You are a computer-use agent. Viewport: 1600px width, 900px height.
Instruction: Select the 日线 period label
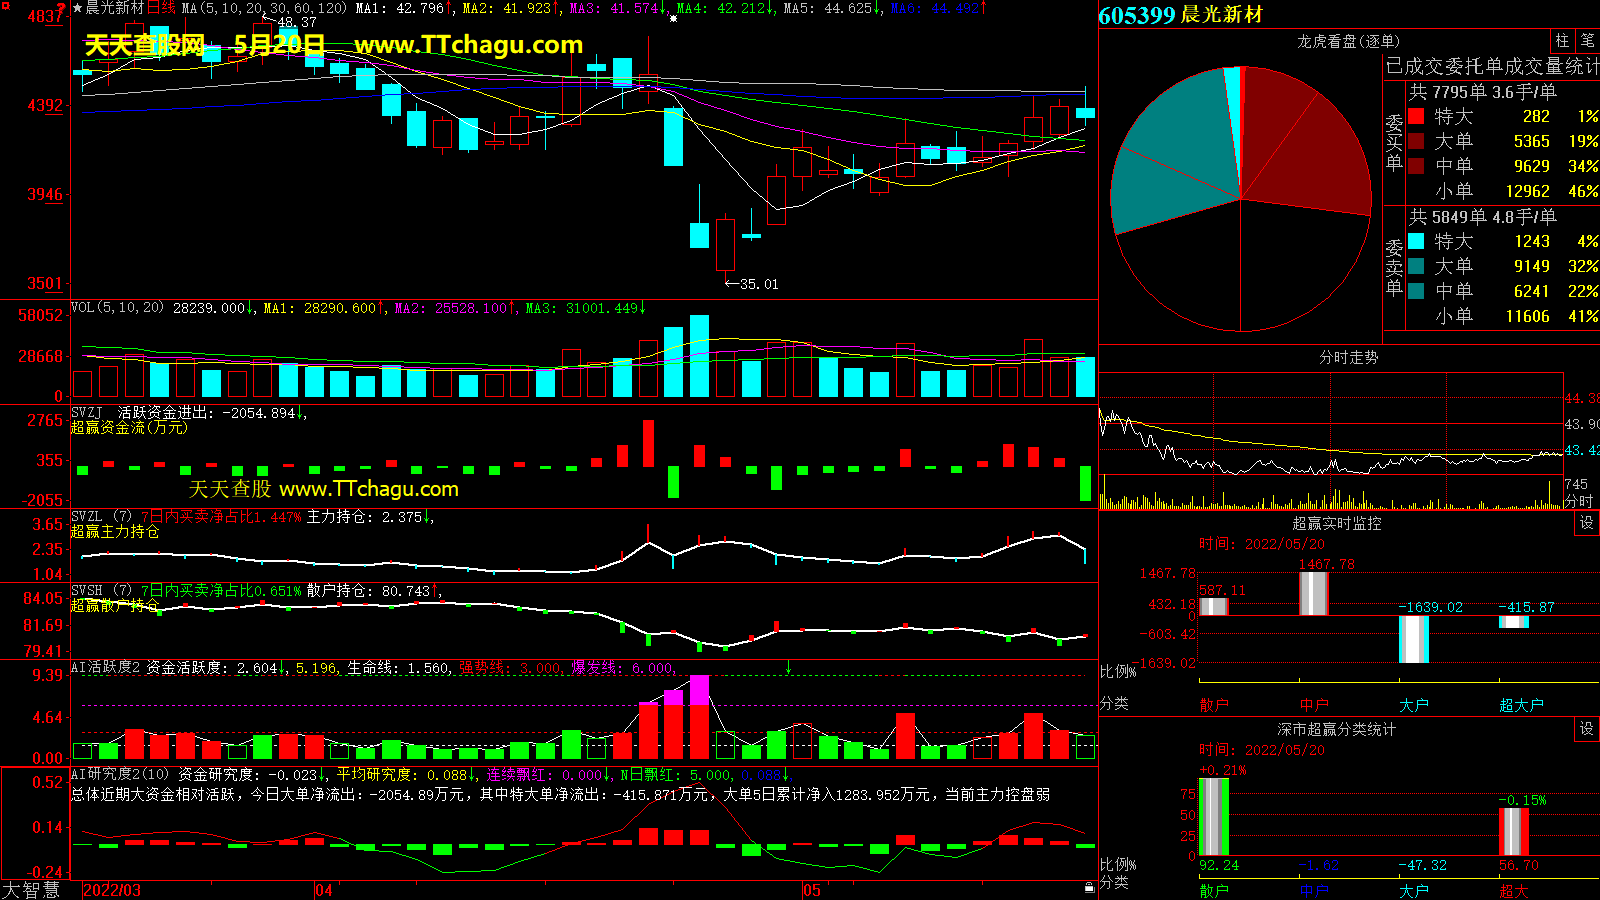pos(161,8)
